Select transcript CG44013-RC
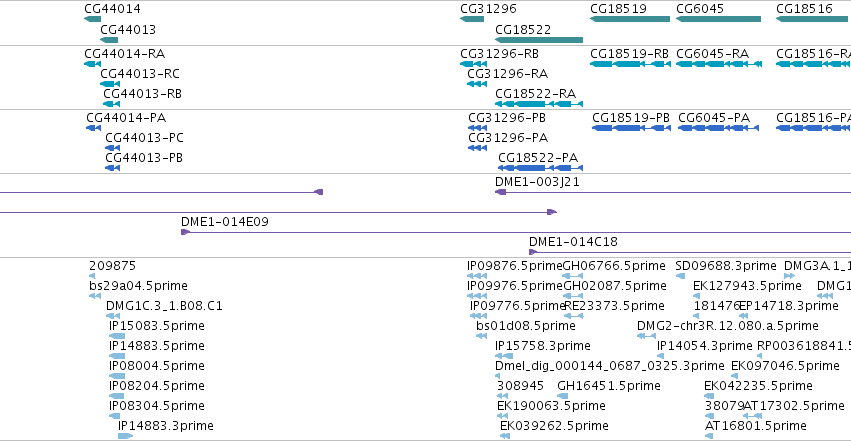Viewport: 851px width, 441px height. pos(110,84)
